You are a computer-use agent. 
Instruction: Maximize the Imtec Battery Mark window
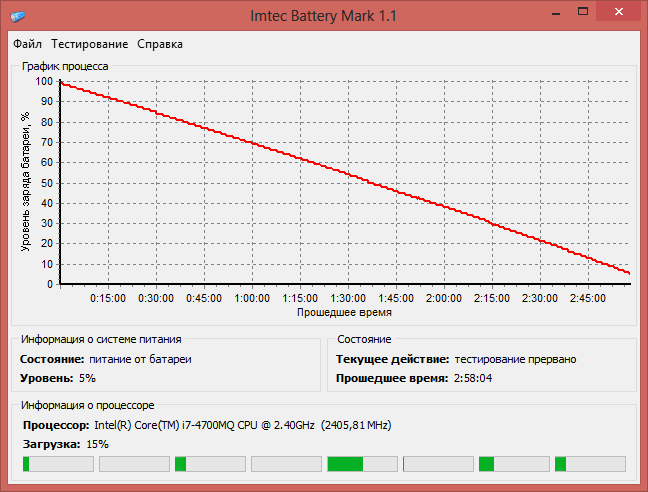click(583, 12)
